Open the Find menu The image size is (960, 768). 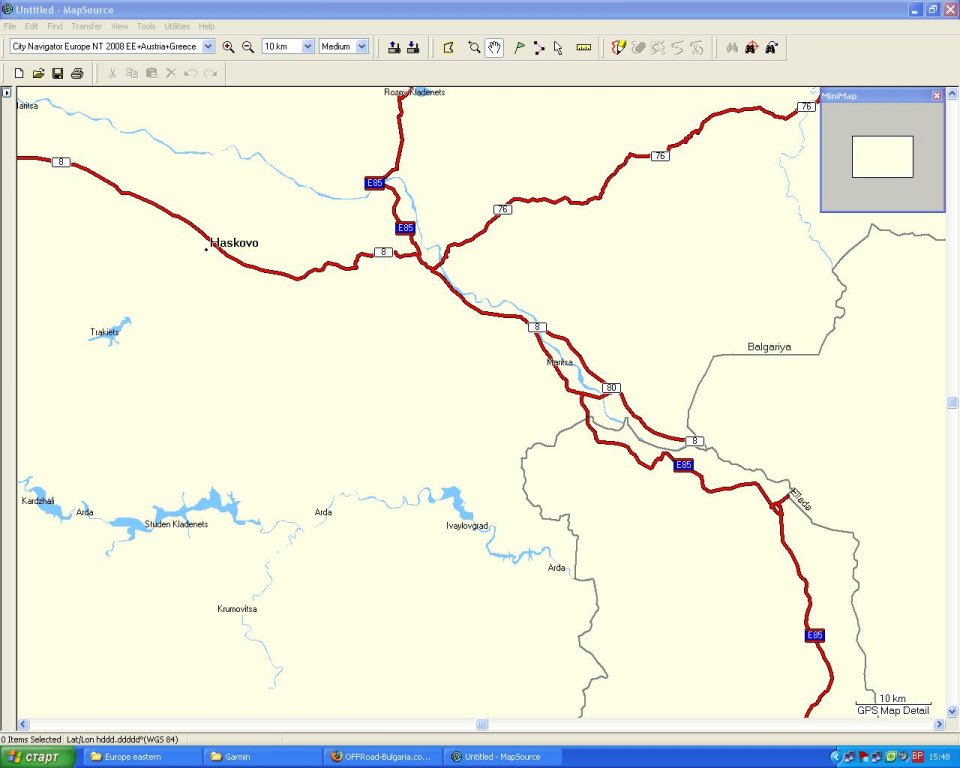[55, 26]
